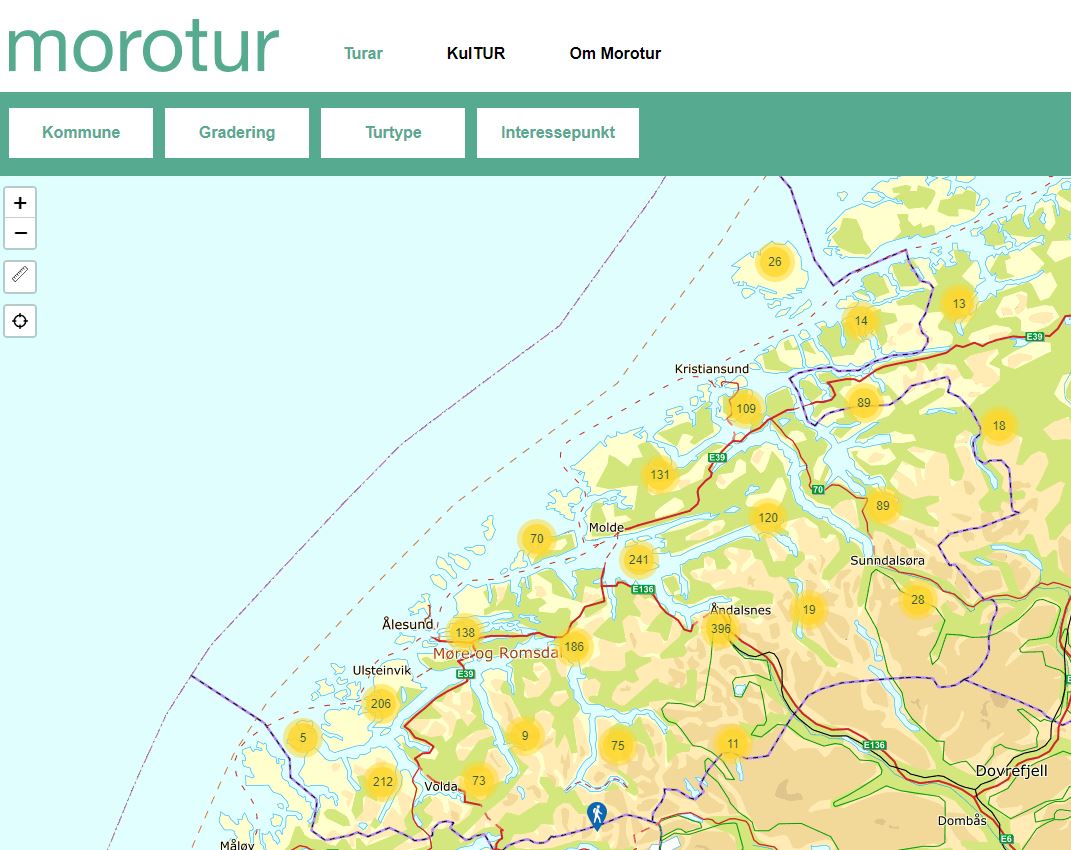Expand the Interessepunkt filter

(558, 133)
